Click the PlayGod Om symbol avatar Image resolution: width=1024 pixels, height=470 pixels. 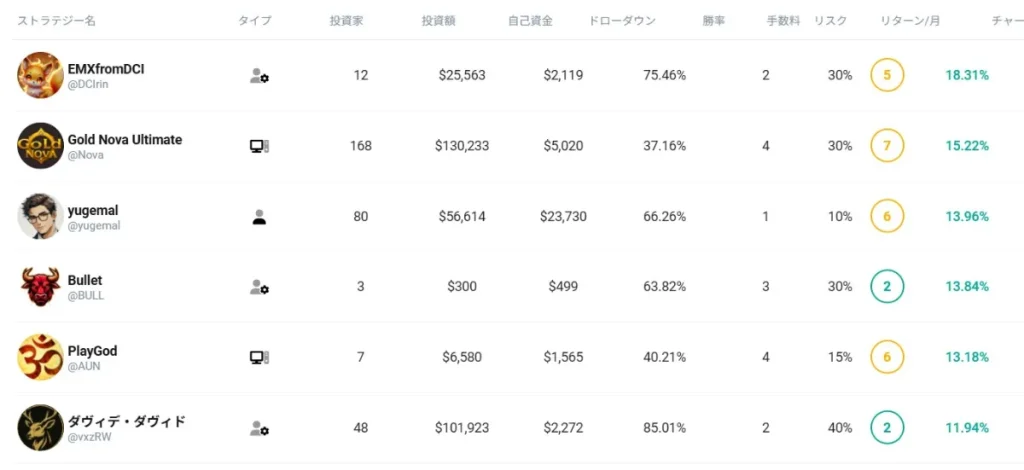coord(40,357)
